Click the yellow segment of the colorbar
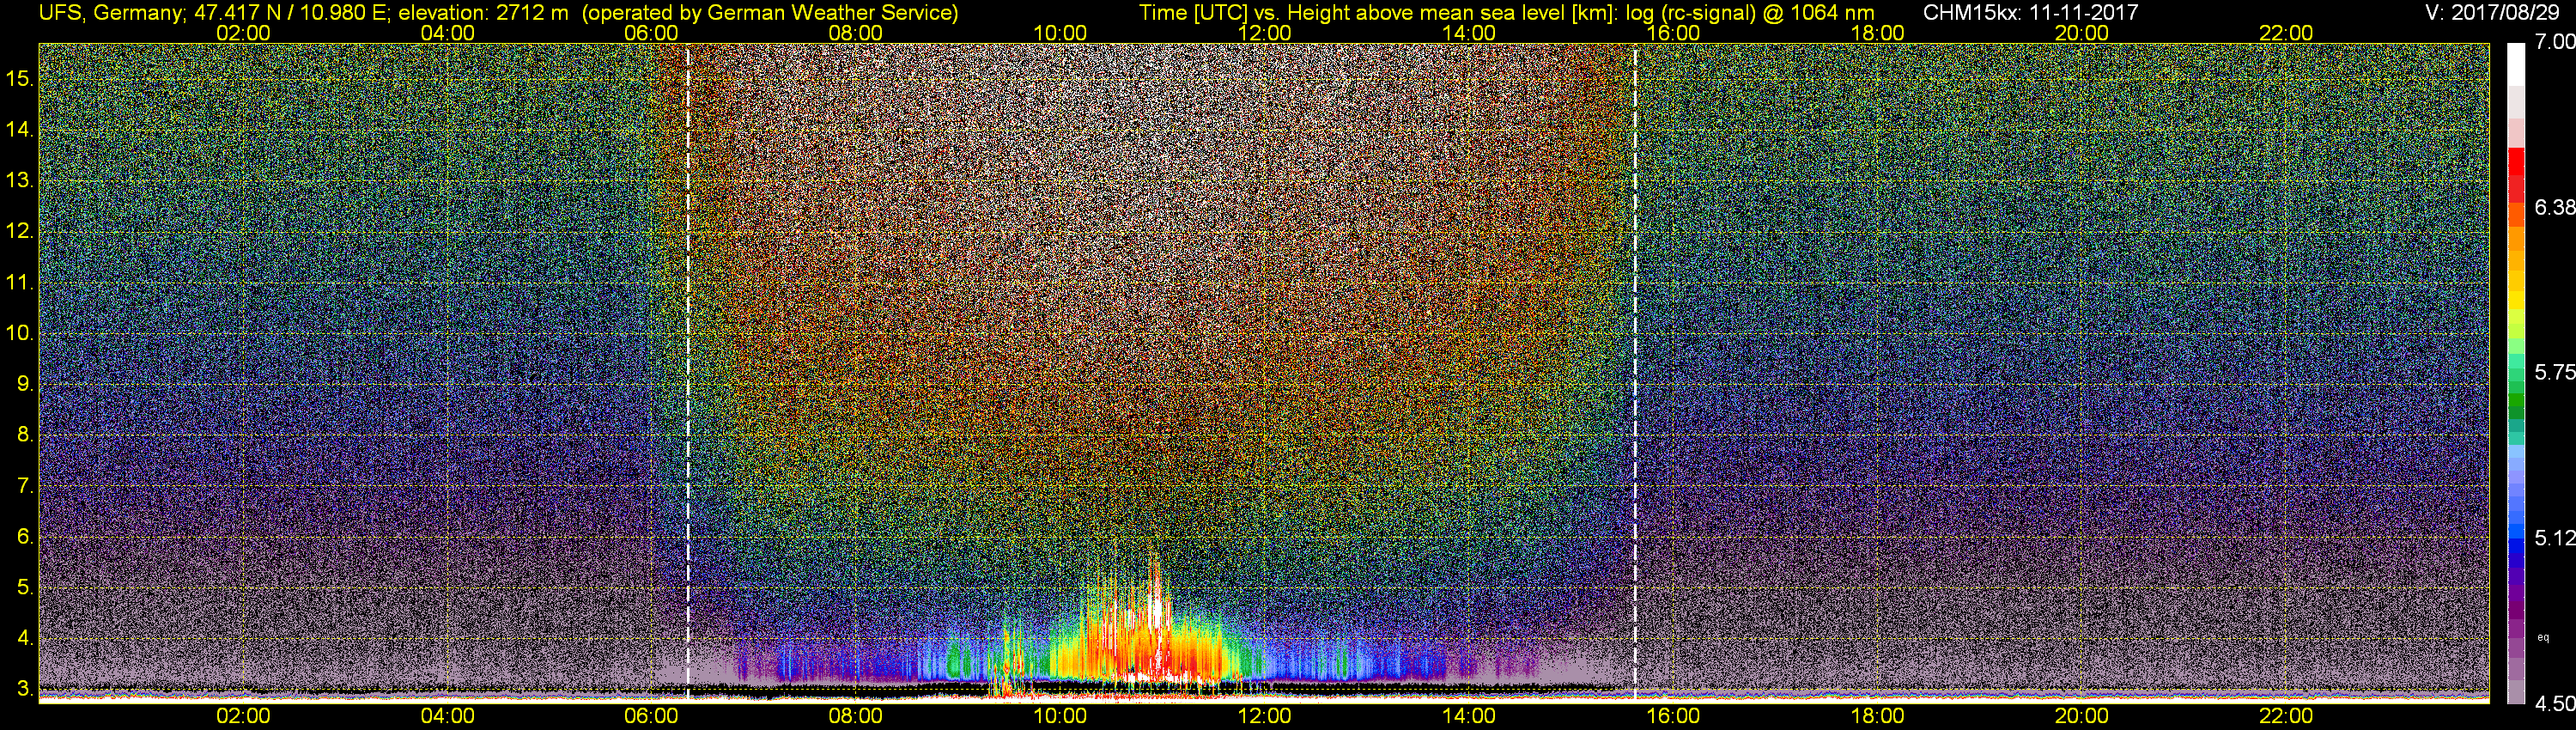The image size is (2576, 730). point(2515,300)
